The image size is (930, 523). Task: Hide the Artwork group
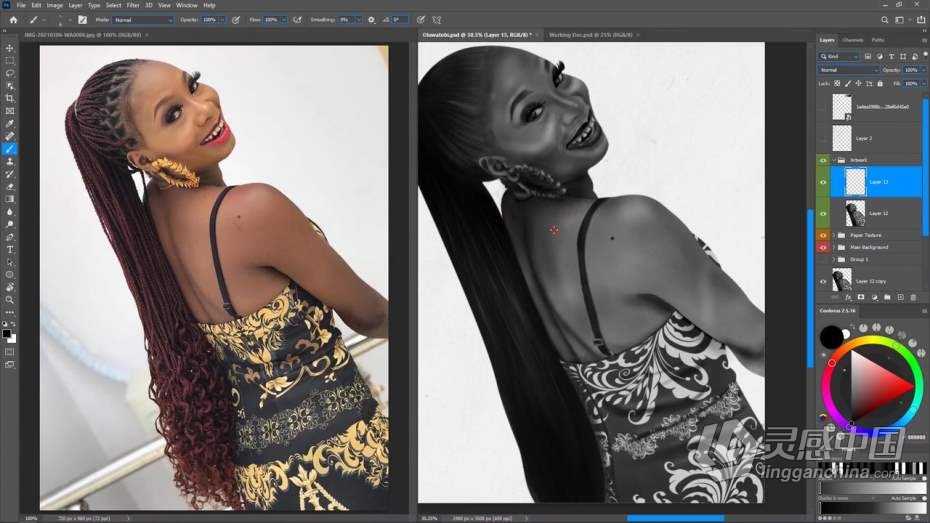click(x=823, y=160)
